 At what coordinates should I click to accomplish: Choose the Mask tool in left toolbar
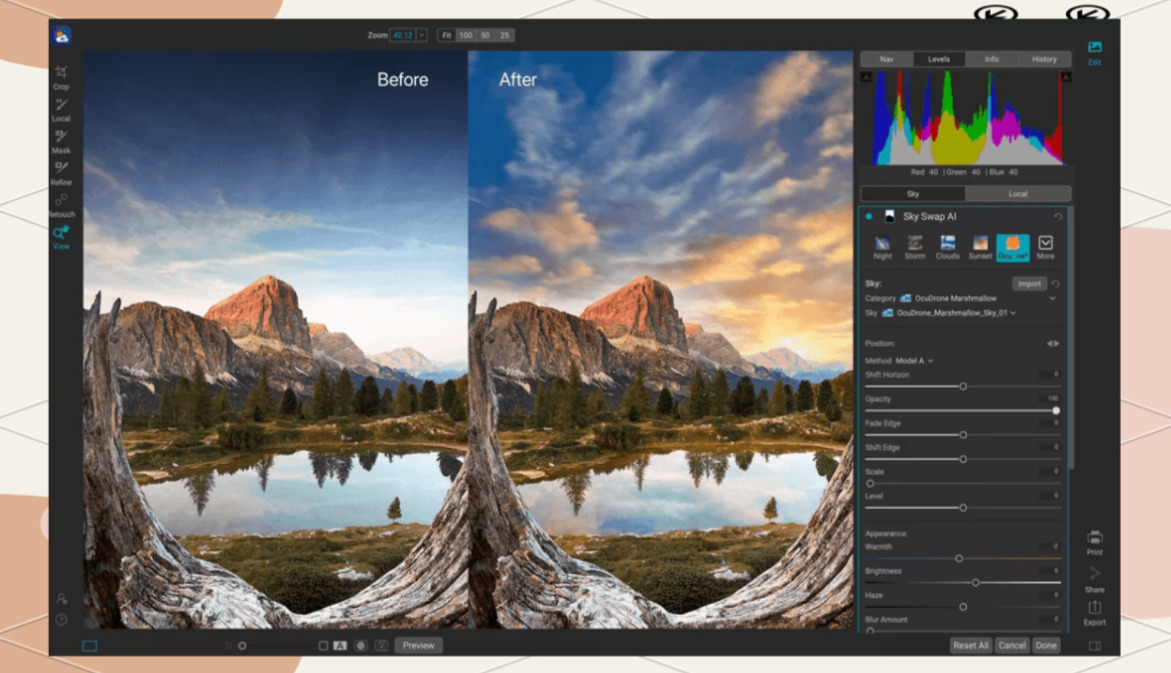pyautogui.click(x=61, y=141)
